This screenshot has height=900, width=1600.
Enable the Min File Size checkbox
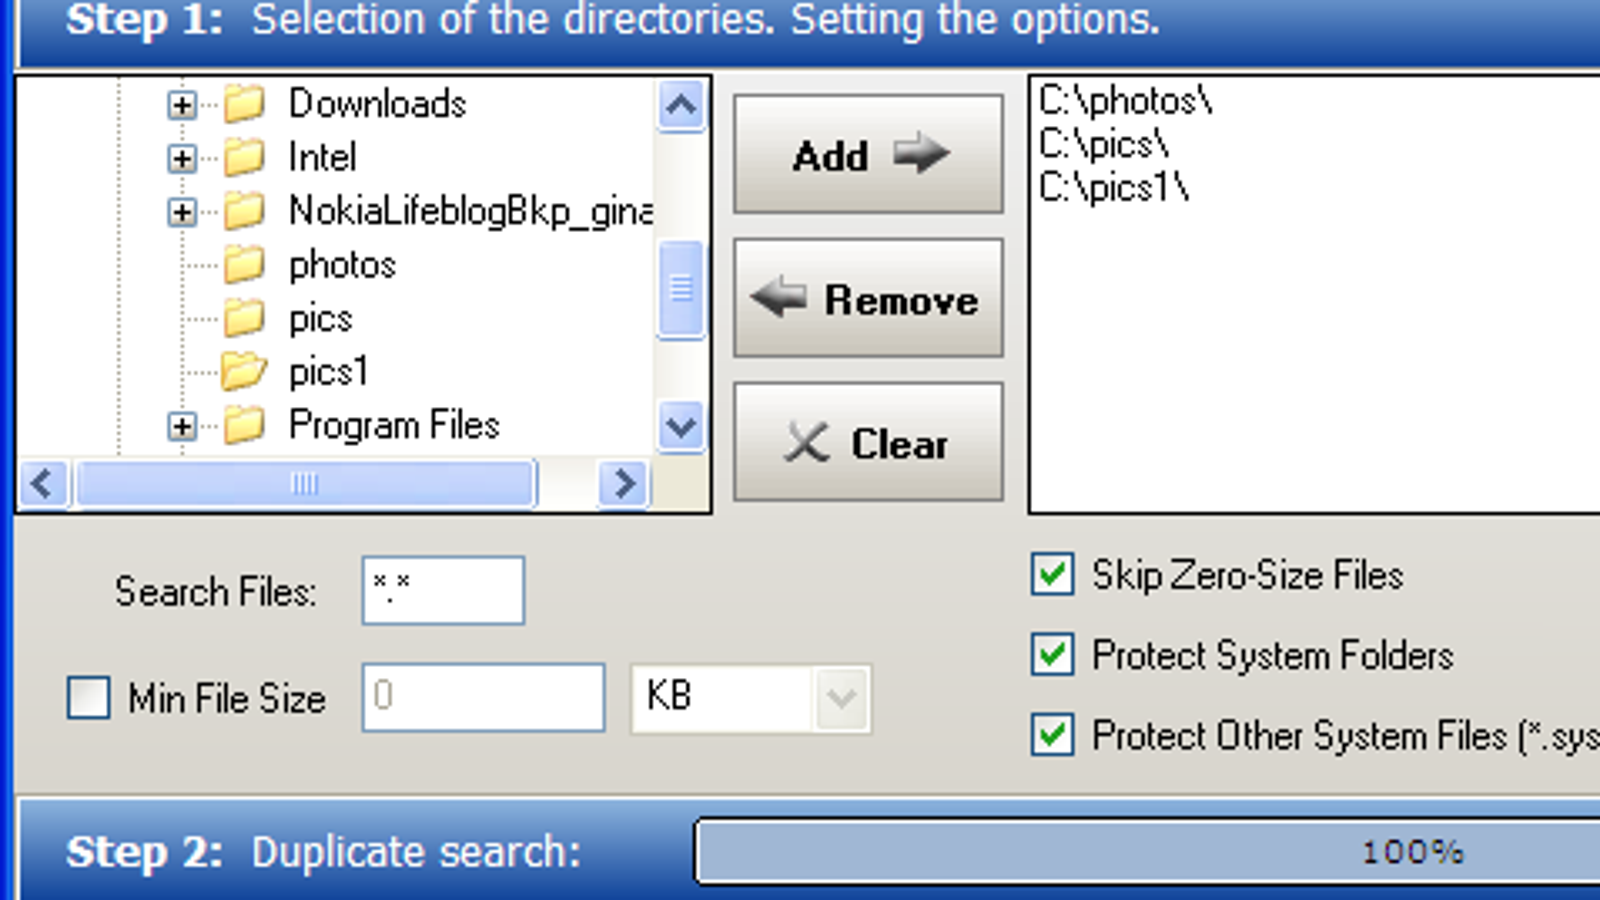click(x=88, y=697)
